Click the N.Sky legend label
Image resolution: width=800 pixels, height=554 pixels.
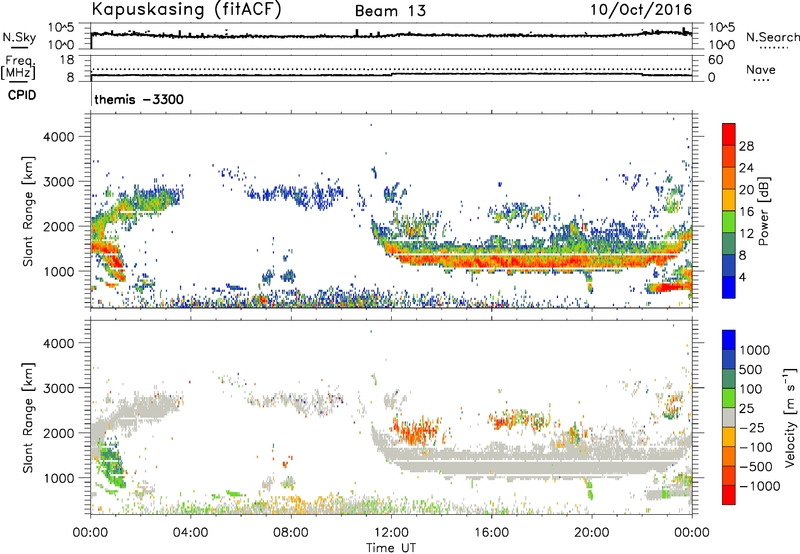pos(19,37)
